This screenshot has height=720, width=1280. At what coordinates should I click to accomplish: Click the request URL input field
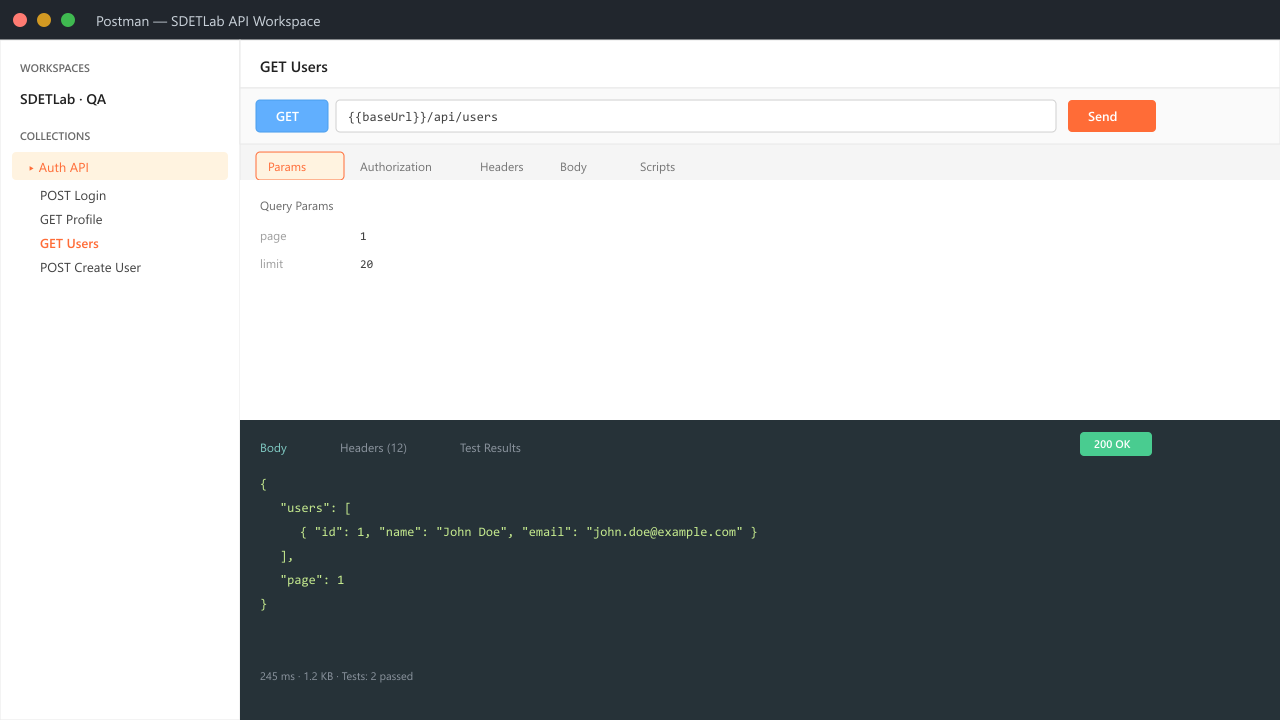(696, 116)
